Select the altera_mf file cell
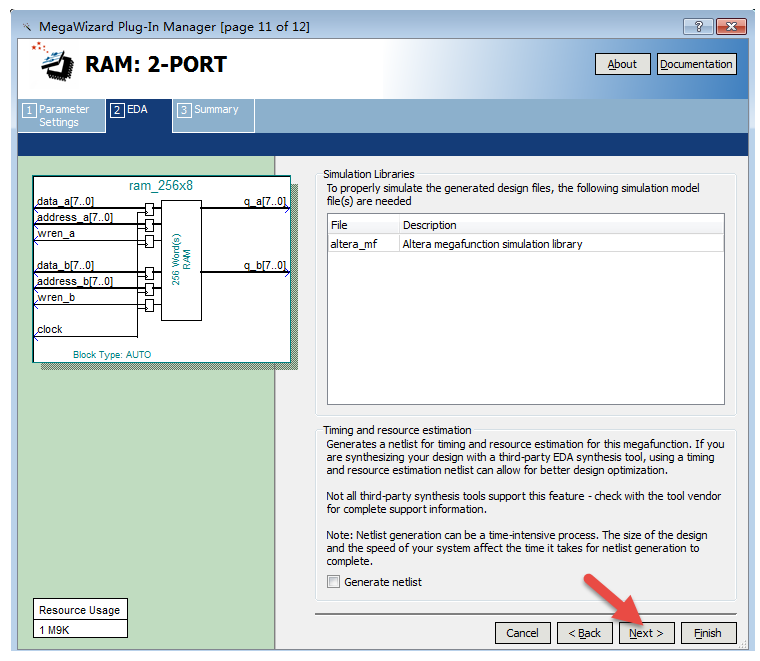 tap(364, 244)
